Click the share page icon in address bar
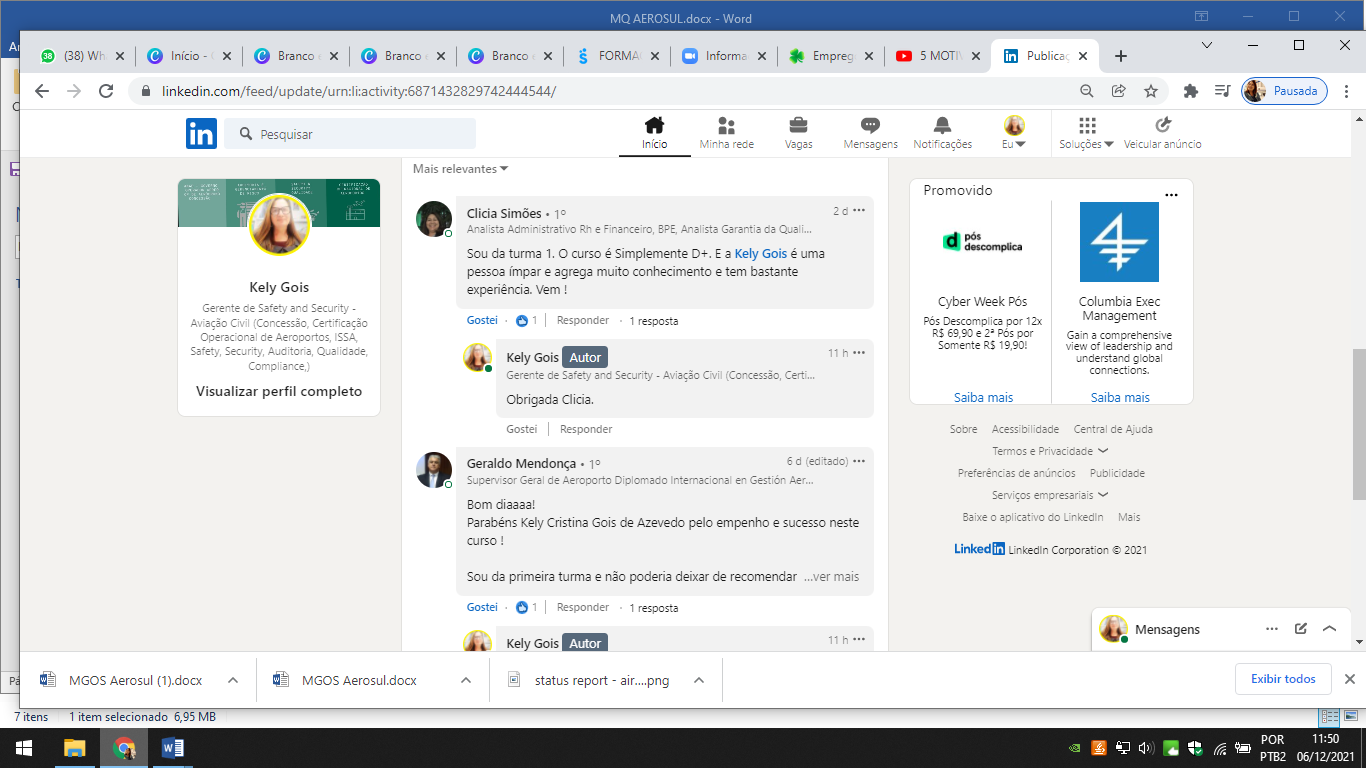 click(1119, 91)
